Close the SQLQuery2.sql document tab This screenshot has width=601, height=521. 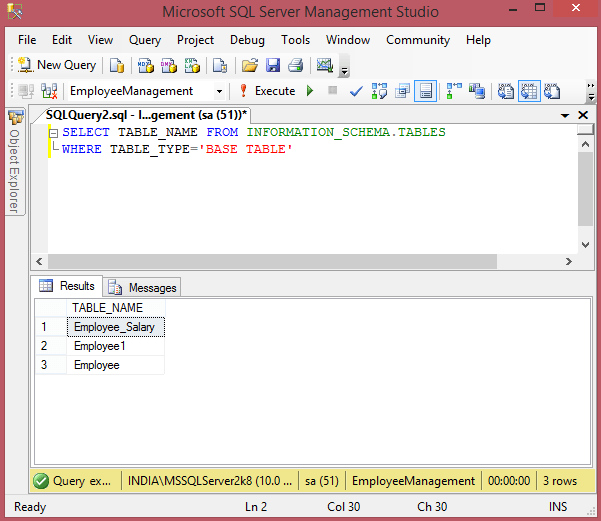[x=583, y=115]
